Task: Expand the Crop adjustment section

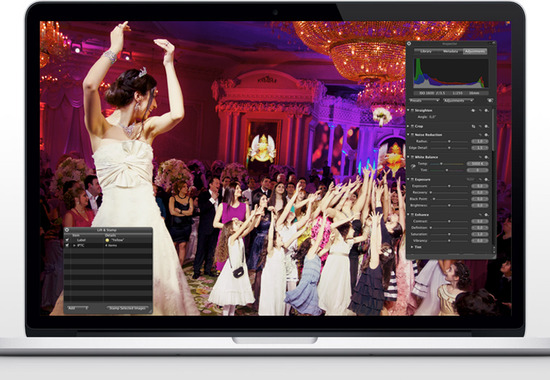Action: [408, 126]
